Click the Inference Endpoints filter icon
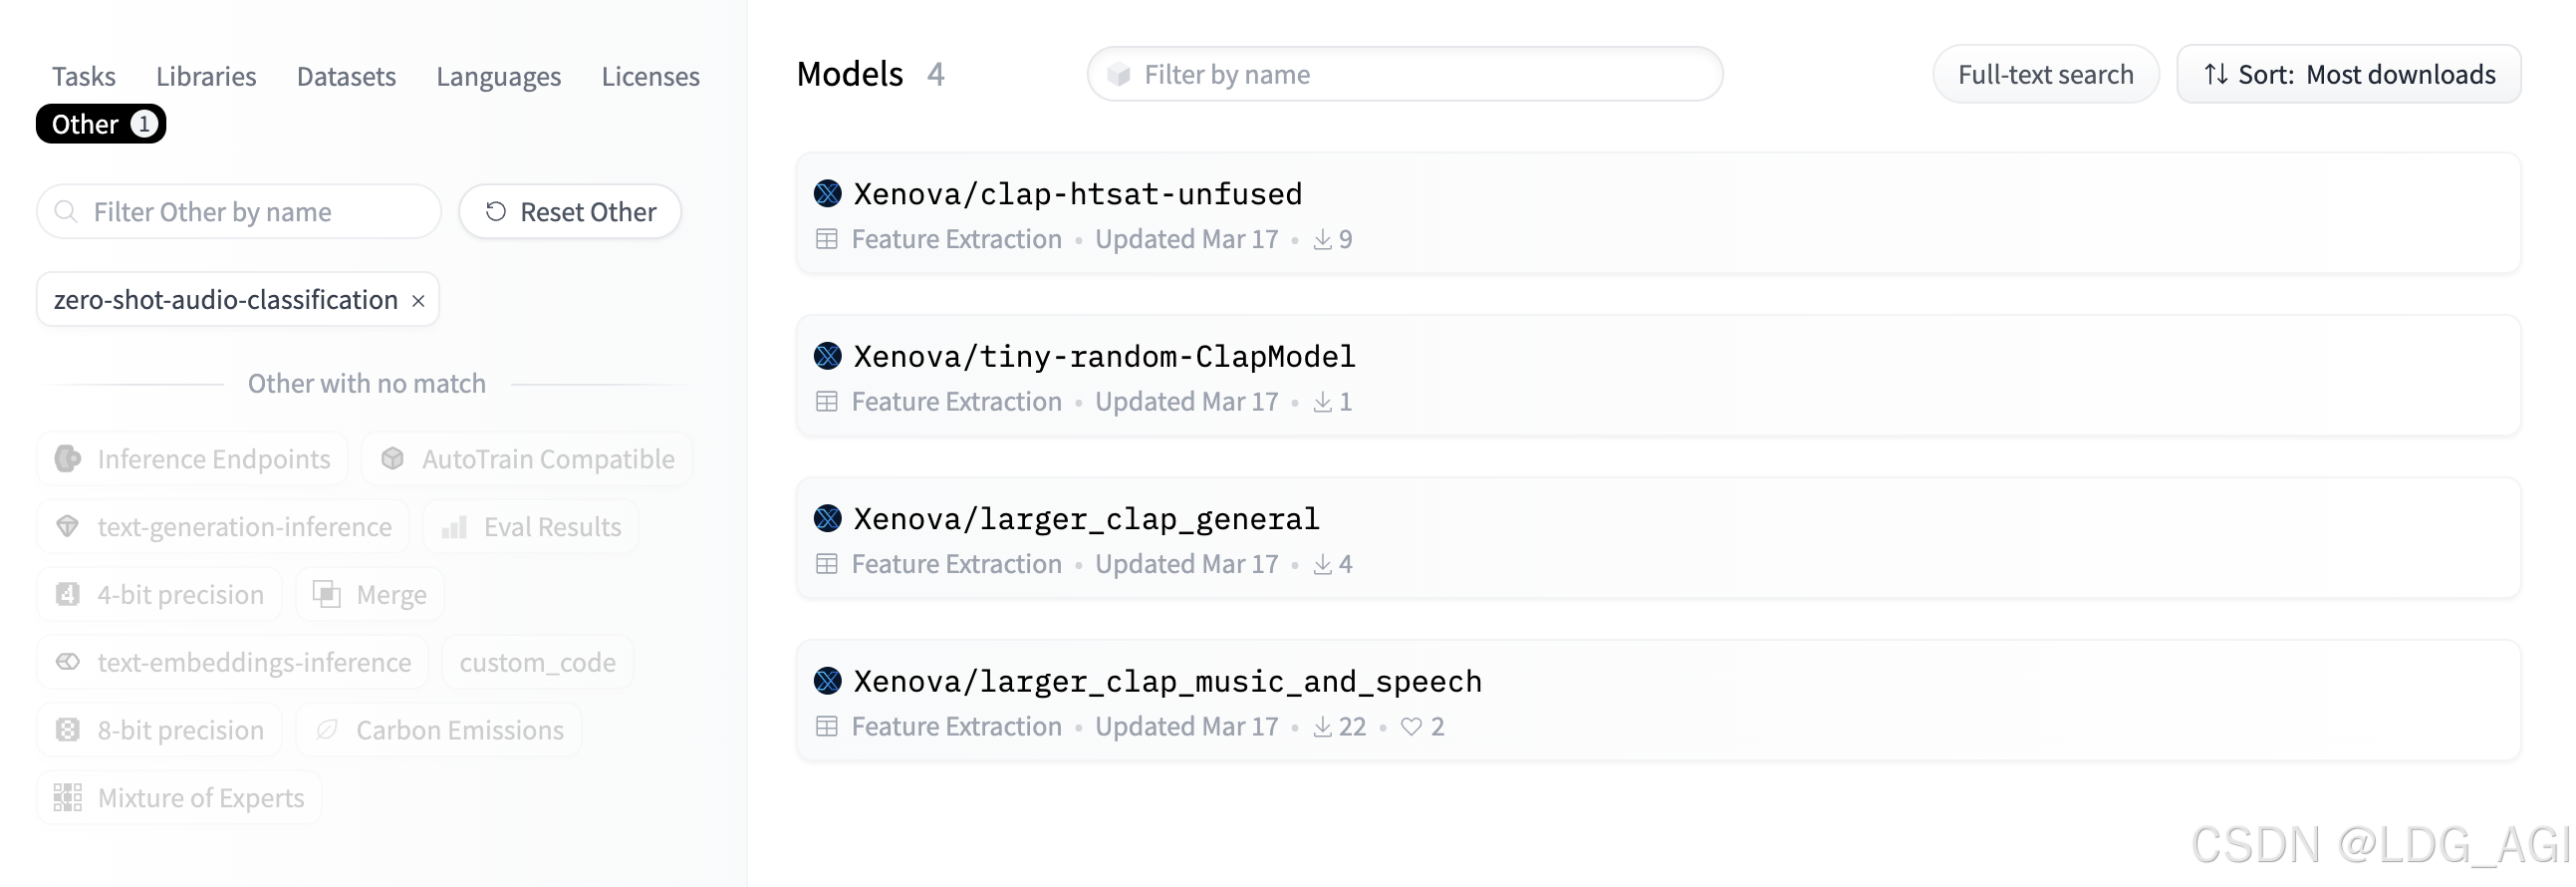The image size is (2576, 887). [x=68, y=459]
